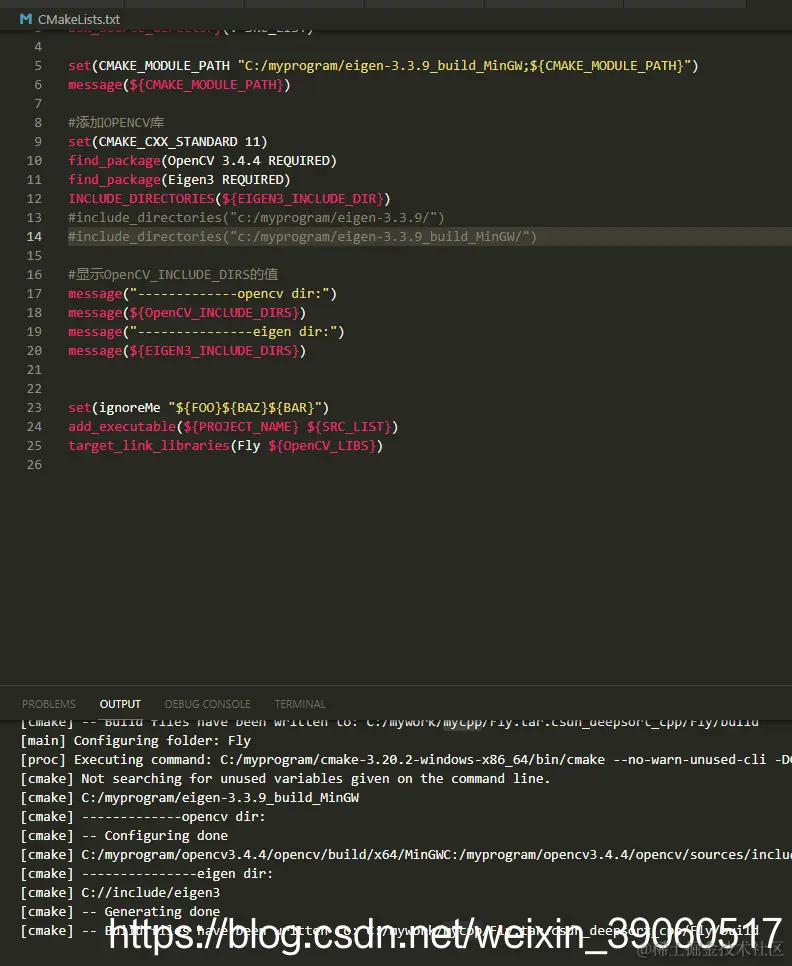
Task: Click commented include_directories eigen-3.3.9/ line 13
Action: click(x=256, y=217)
